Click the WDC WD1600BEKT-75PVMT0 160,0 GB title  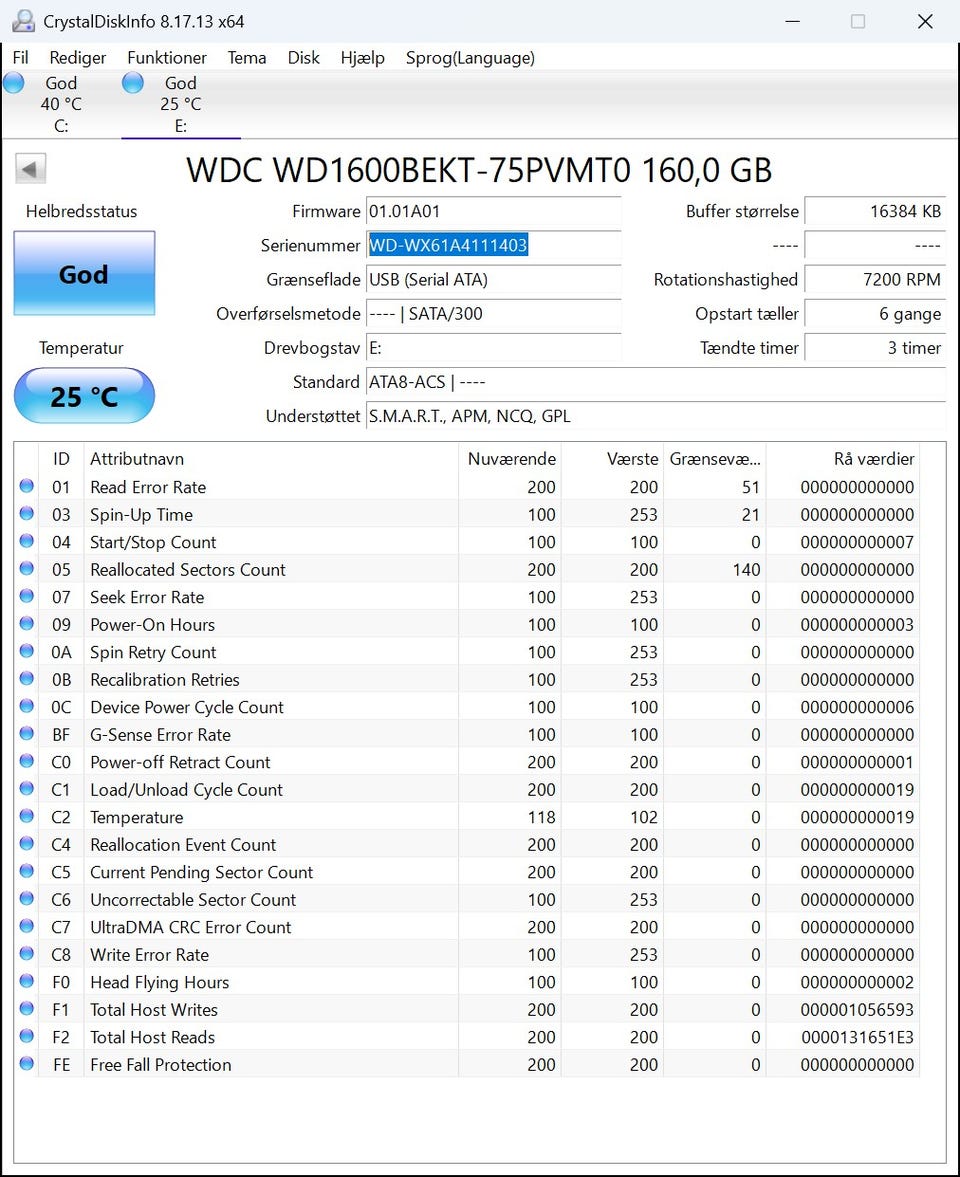point(479,170)
